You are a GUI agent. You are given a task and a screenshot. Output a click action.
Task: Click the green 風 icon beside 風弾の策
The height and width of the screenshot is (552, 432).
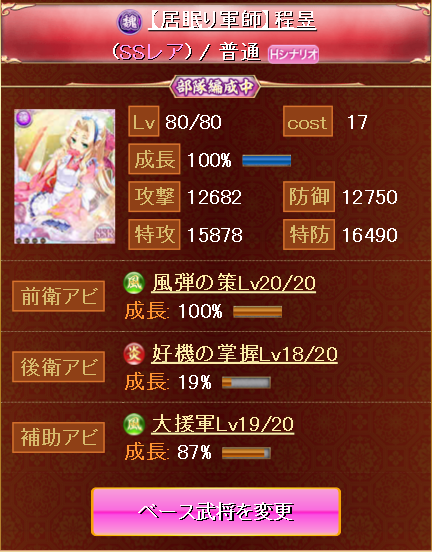(x=134, y=283)
